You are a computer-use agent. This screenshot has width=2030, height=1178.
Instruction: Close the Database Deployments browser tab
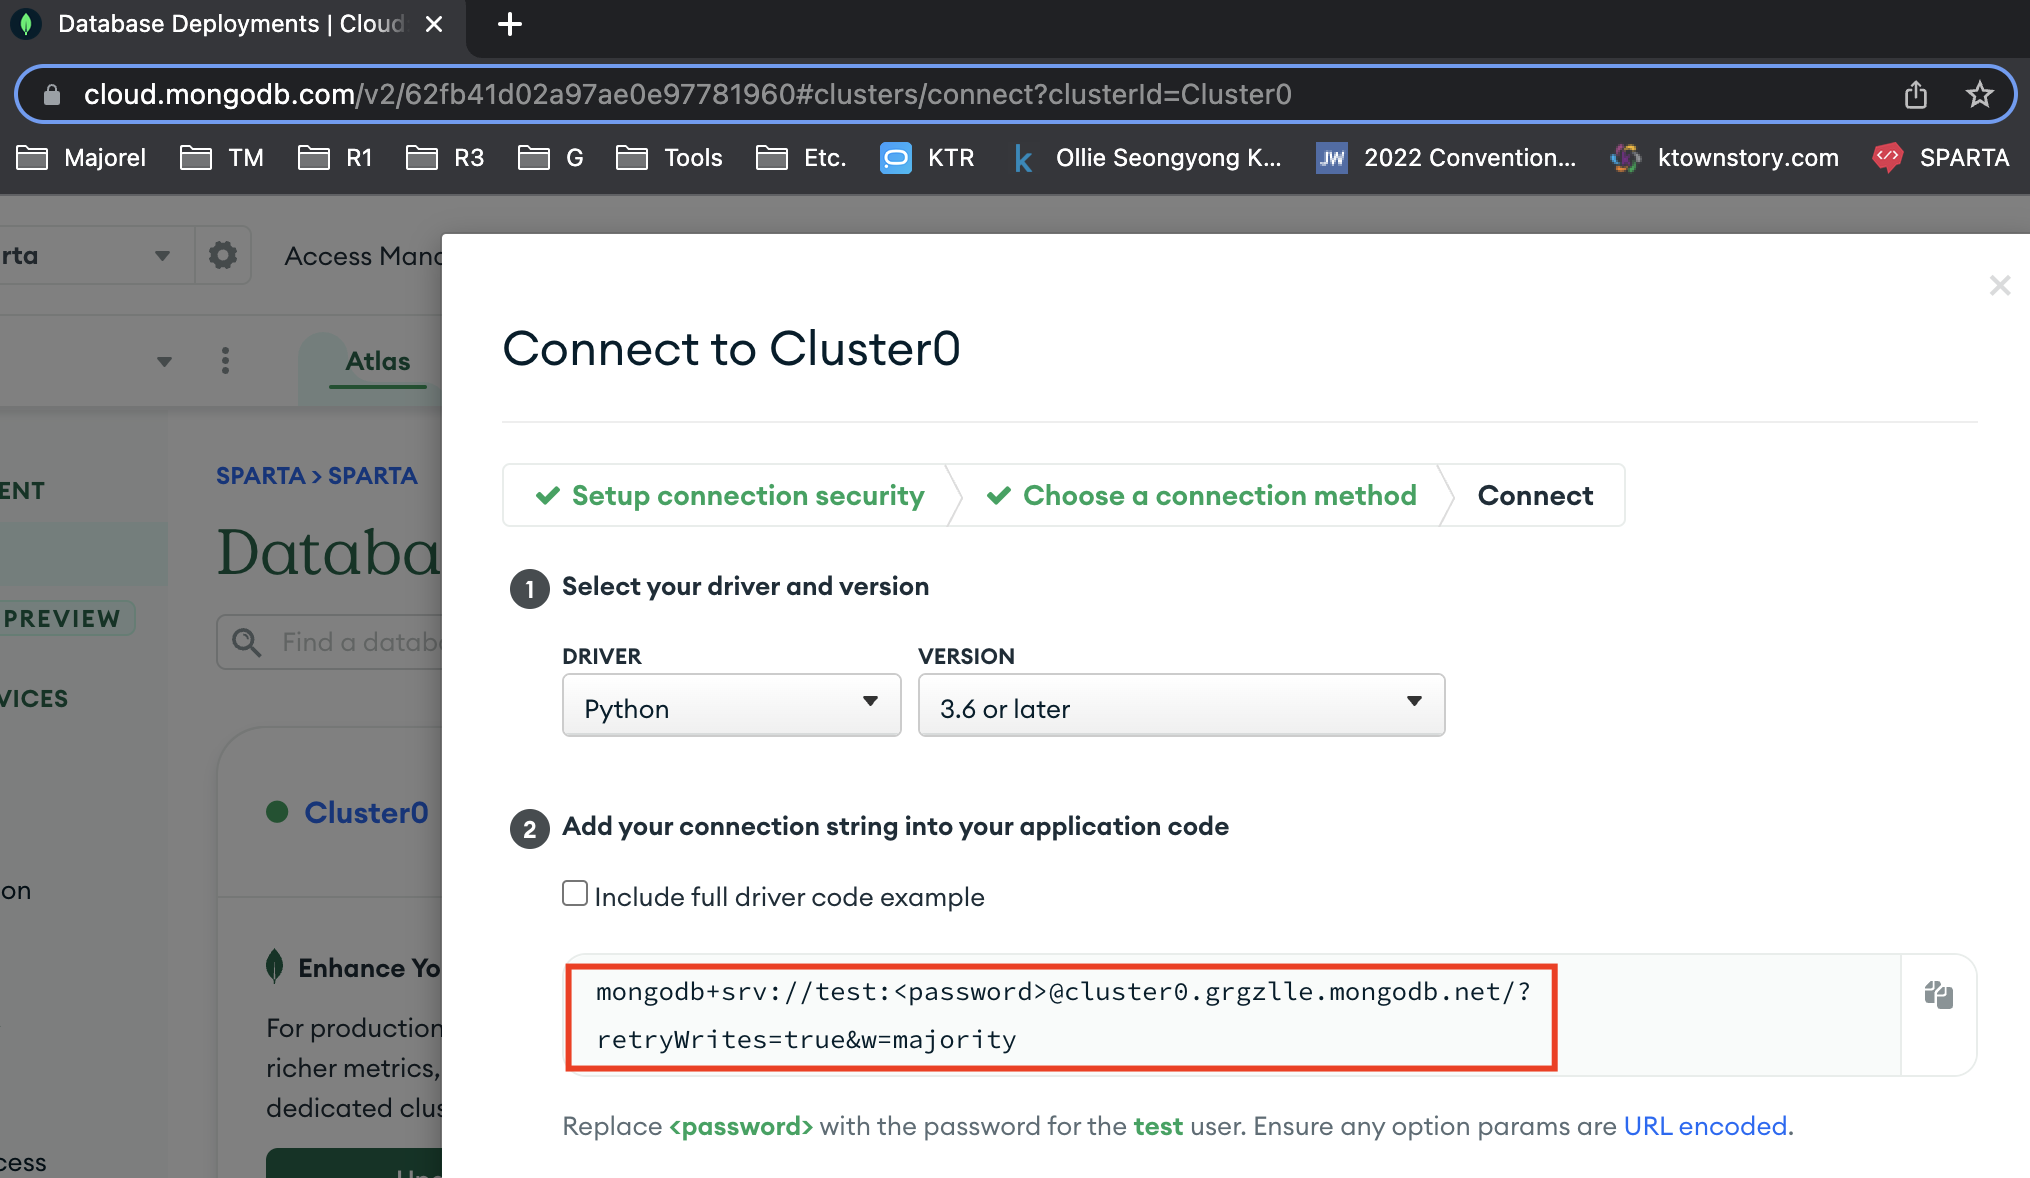pyautogui.click(x=434, y=24)
